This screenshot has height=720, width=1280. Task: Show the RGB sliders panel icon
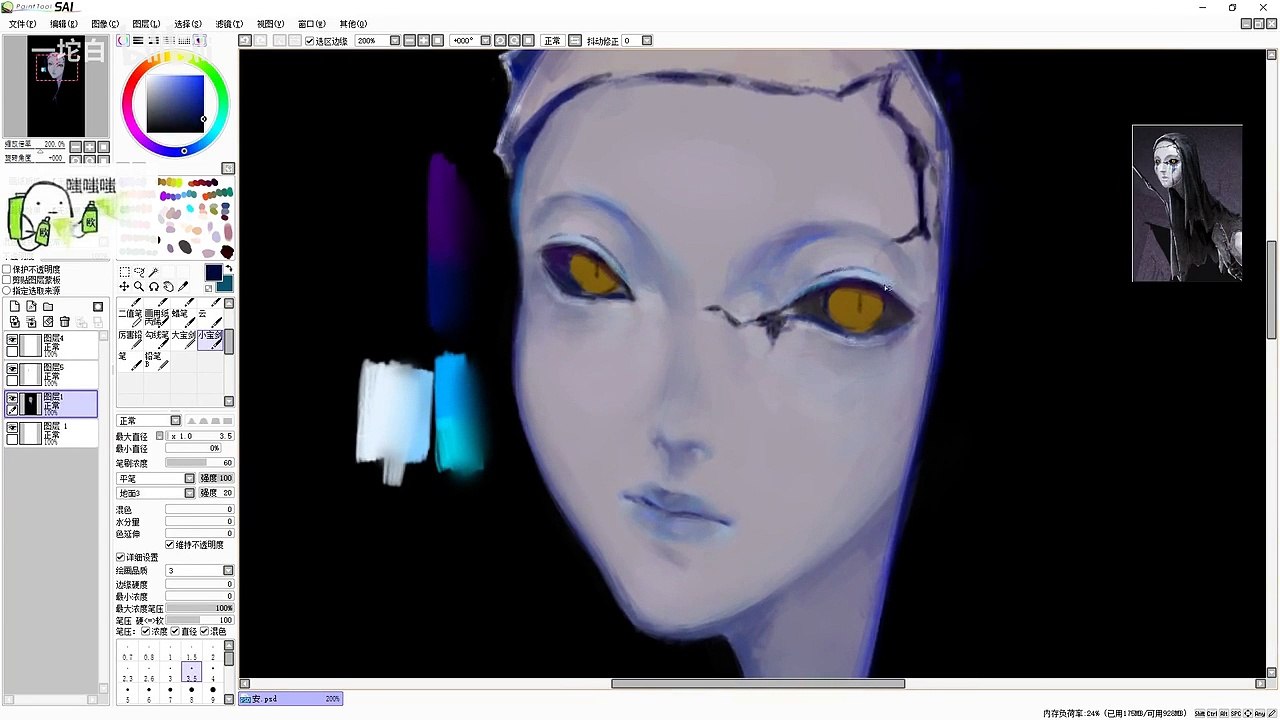[138, 41]
